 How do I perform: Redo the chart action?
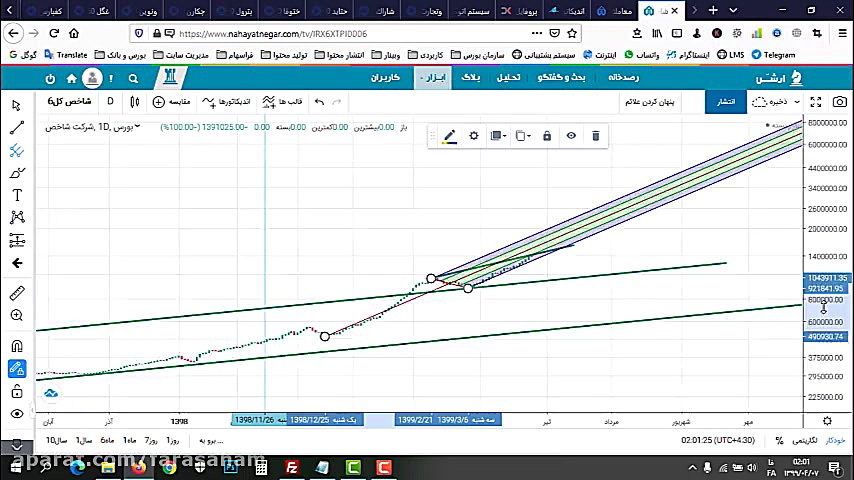[337, 102]
